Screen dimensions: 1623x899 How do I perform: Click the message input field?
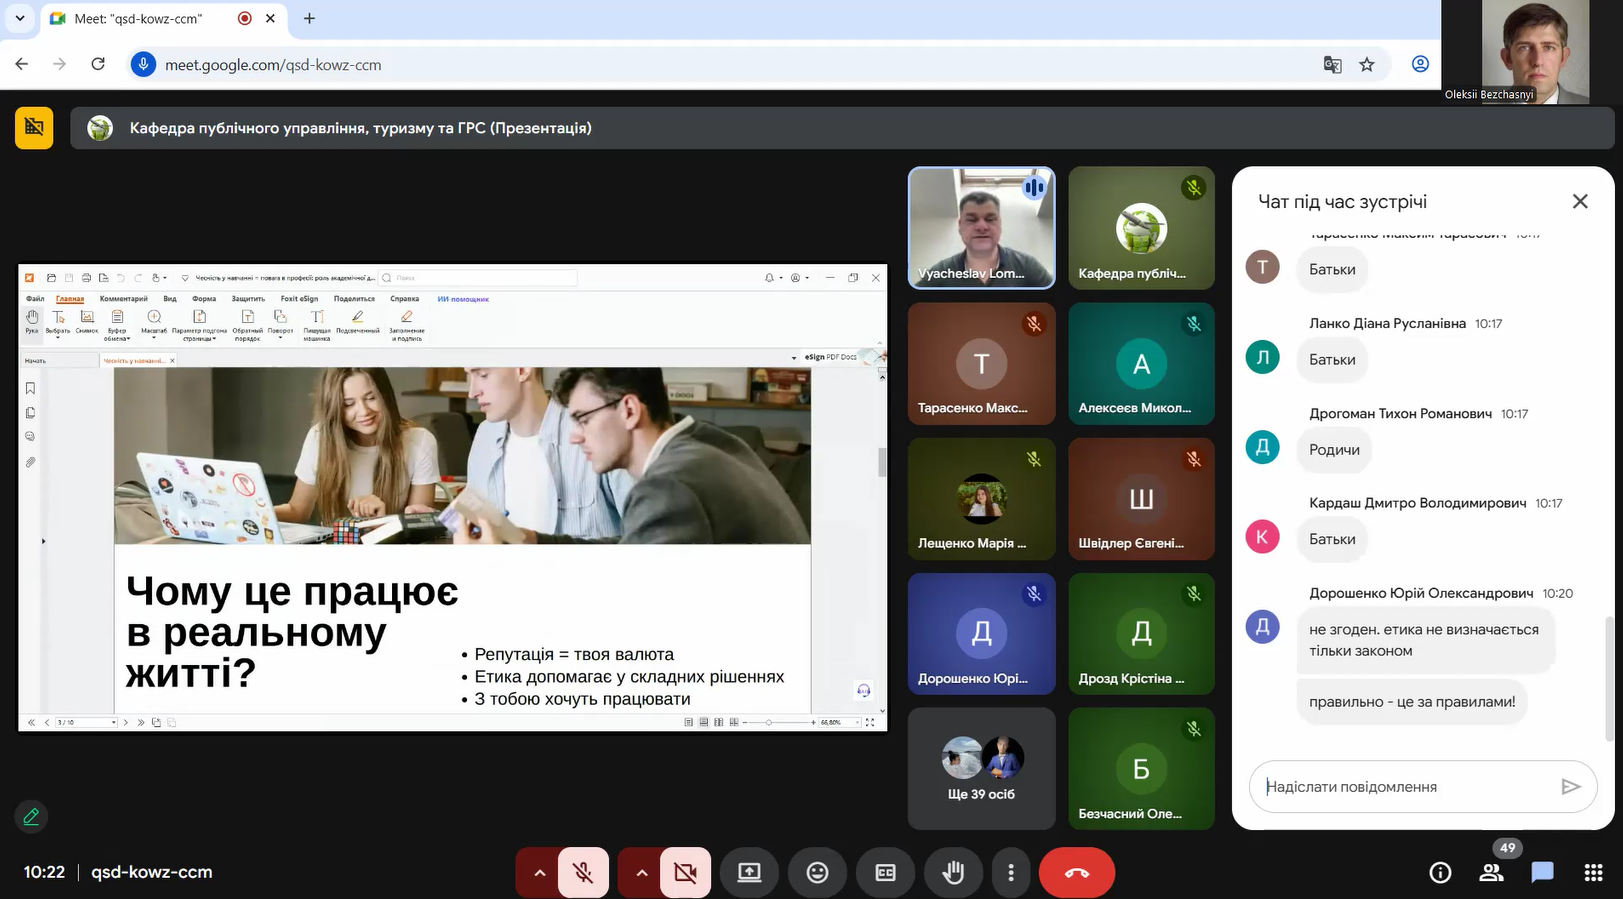(1405, 787)
